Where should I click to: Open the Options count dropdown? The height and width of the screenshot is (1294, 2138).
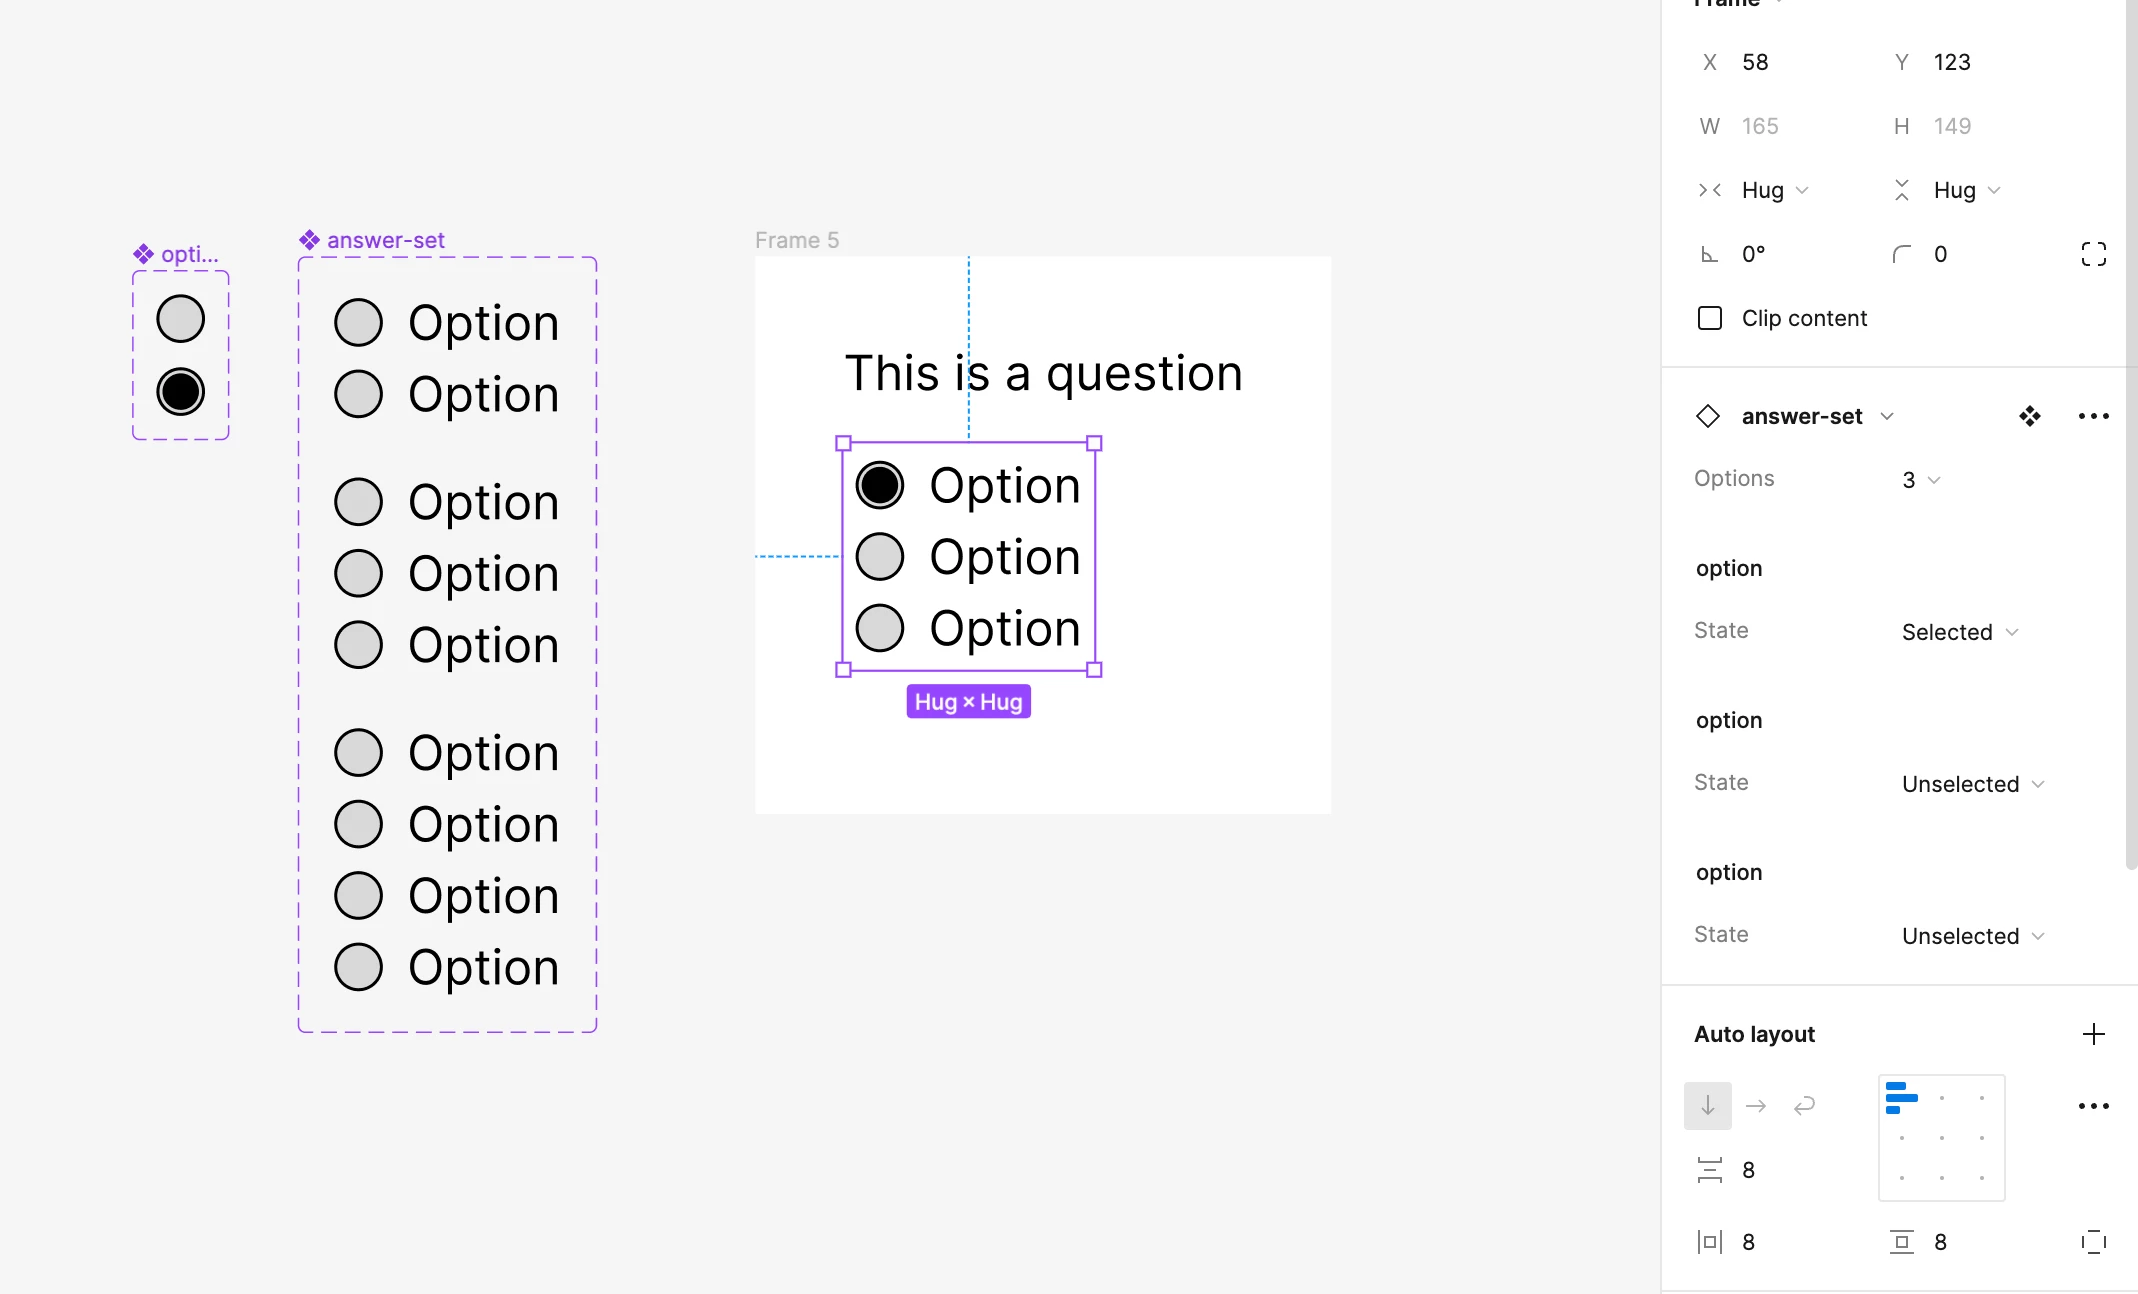coord(1920,480)
